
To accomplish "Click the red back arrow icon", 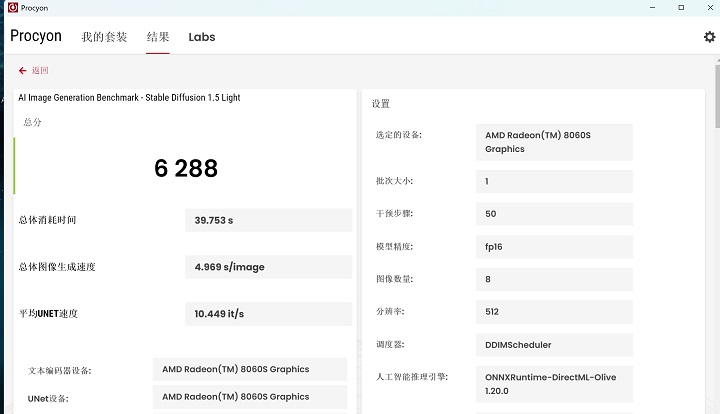I will (x=22, y=70).
